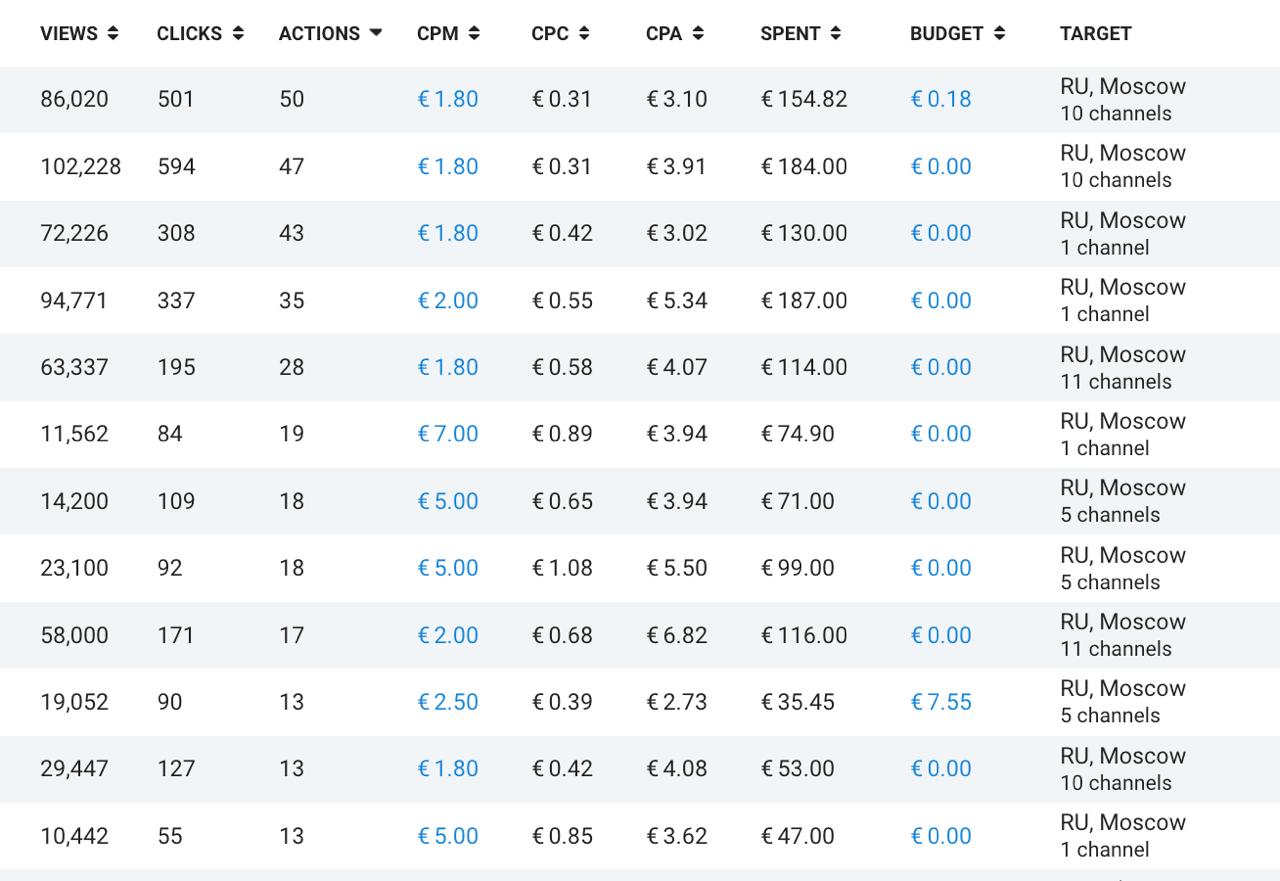Screen dimensions: 1280x881
Task: Click the €2.50 CPM link
Action: point(447,702)
